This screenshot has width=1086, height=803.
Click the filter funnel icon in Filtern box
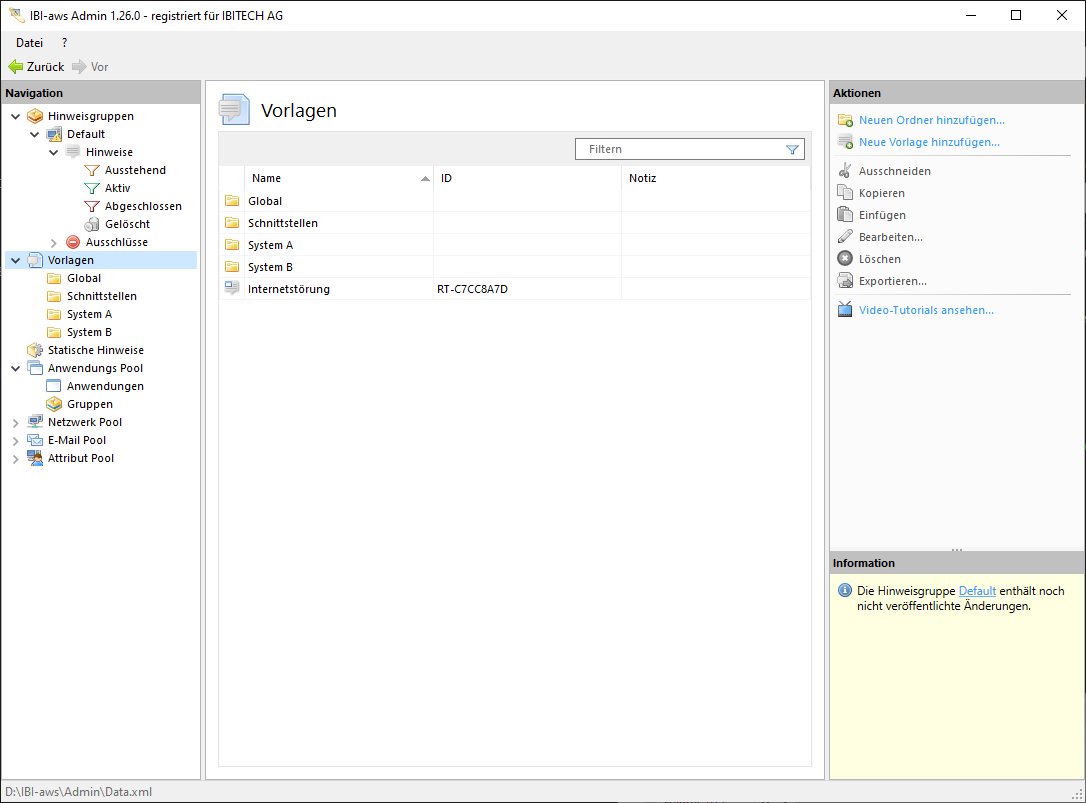792,150
